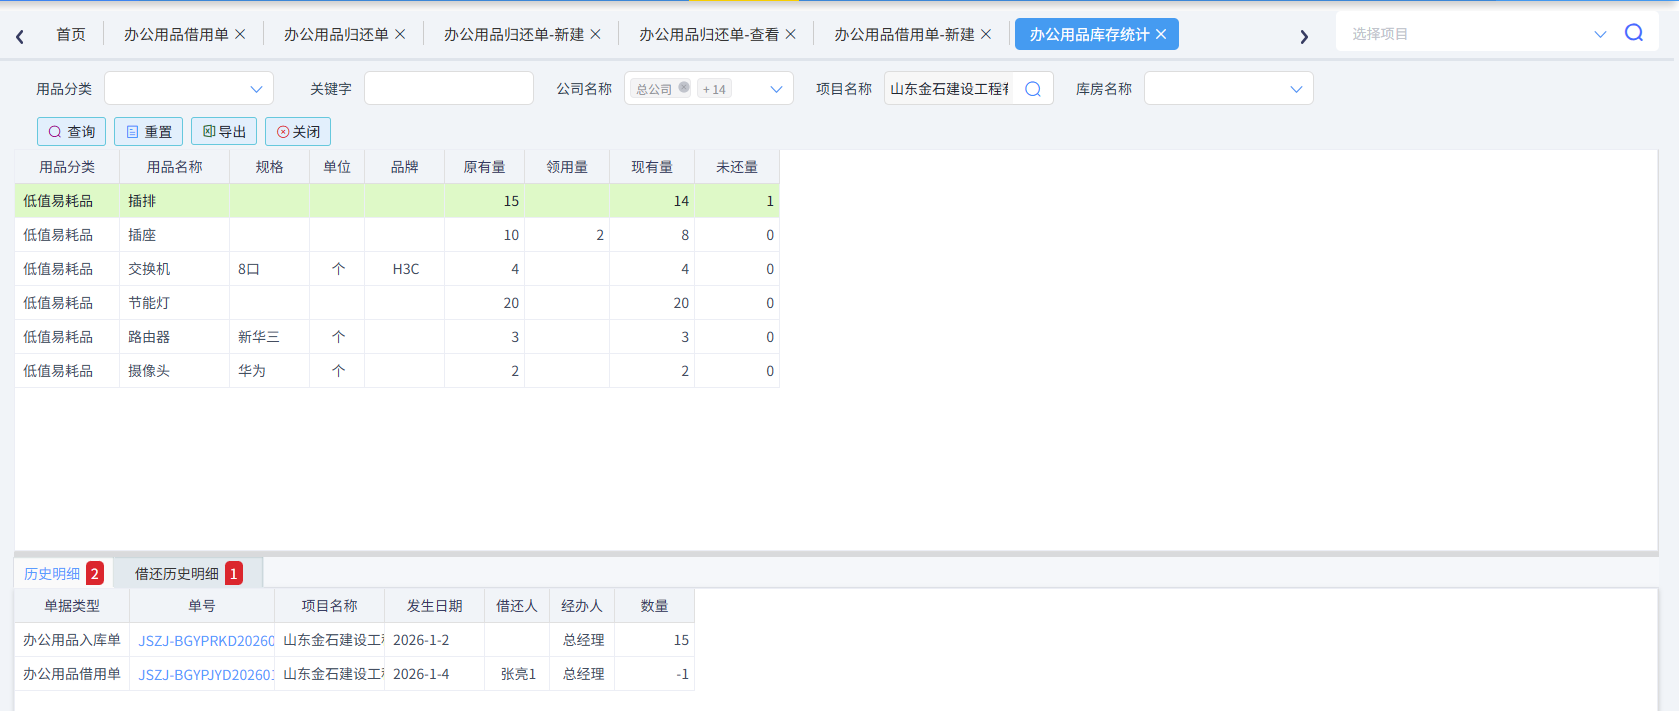Viewport: 1679px width, 711px height.
Task: Switch to the 首页 tab
Action: coord(70,34)
